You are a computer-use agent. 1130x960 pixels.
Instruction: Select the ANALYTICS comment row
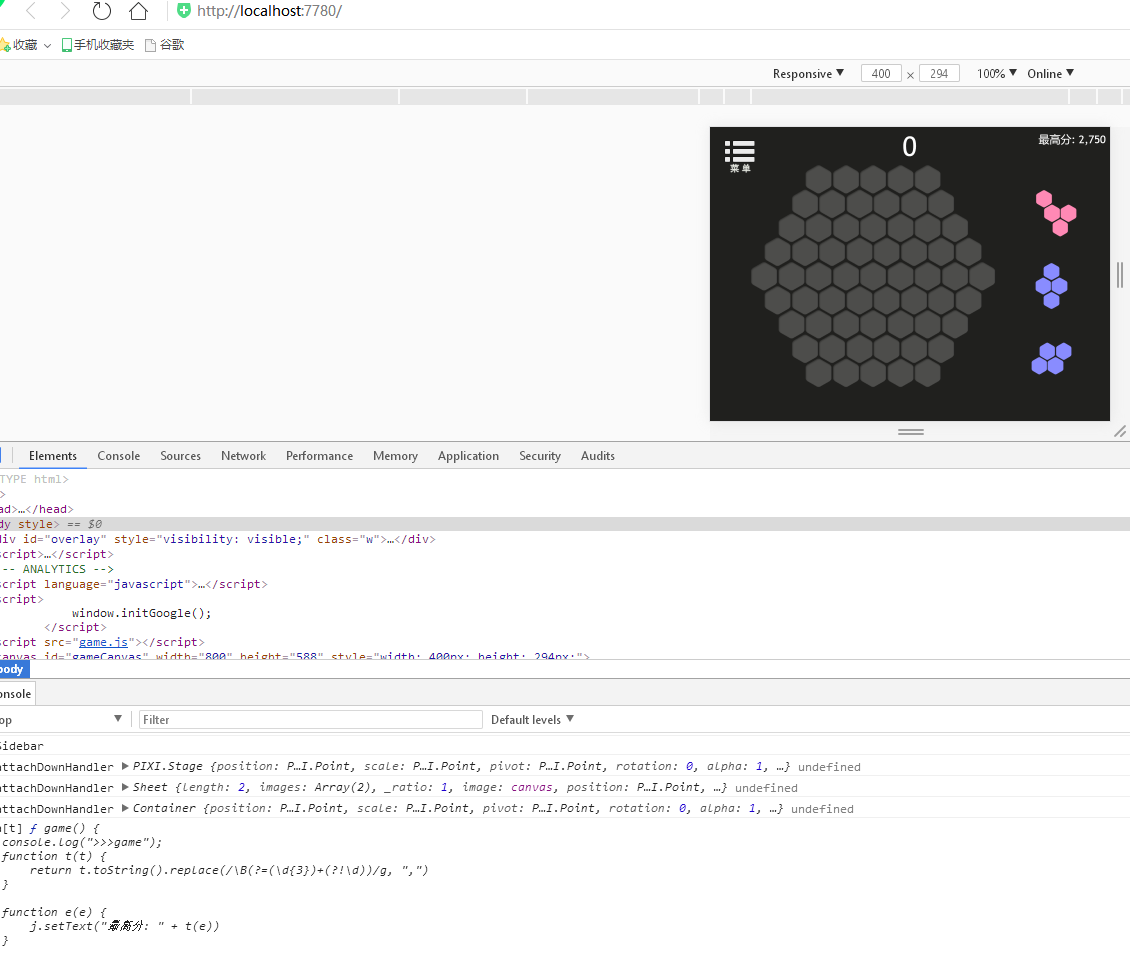click(x=565, y=569)
